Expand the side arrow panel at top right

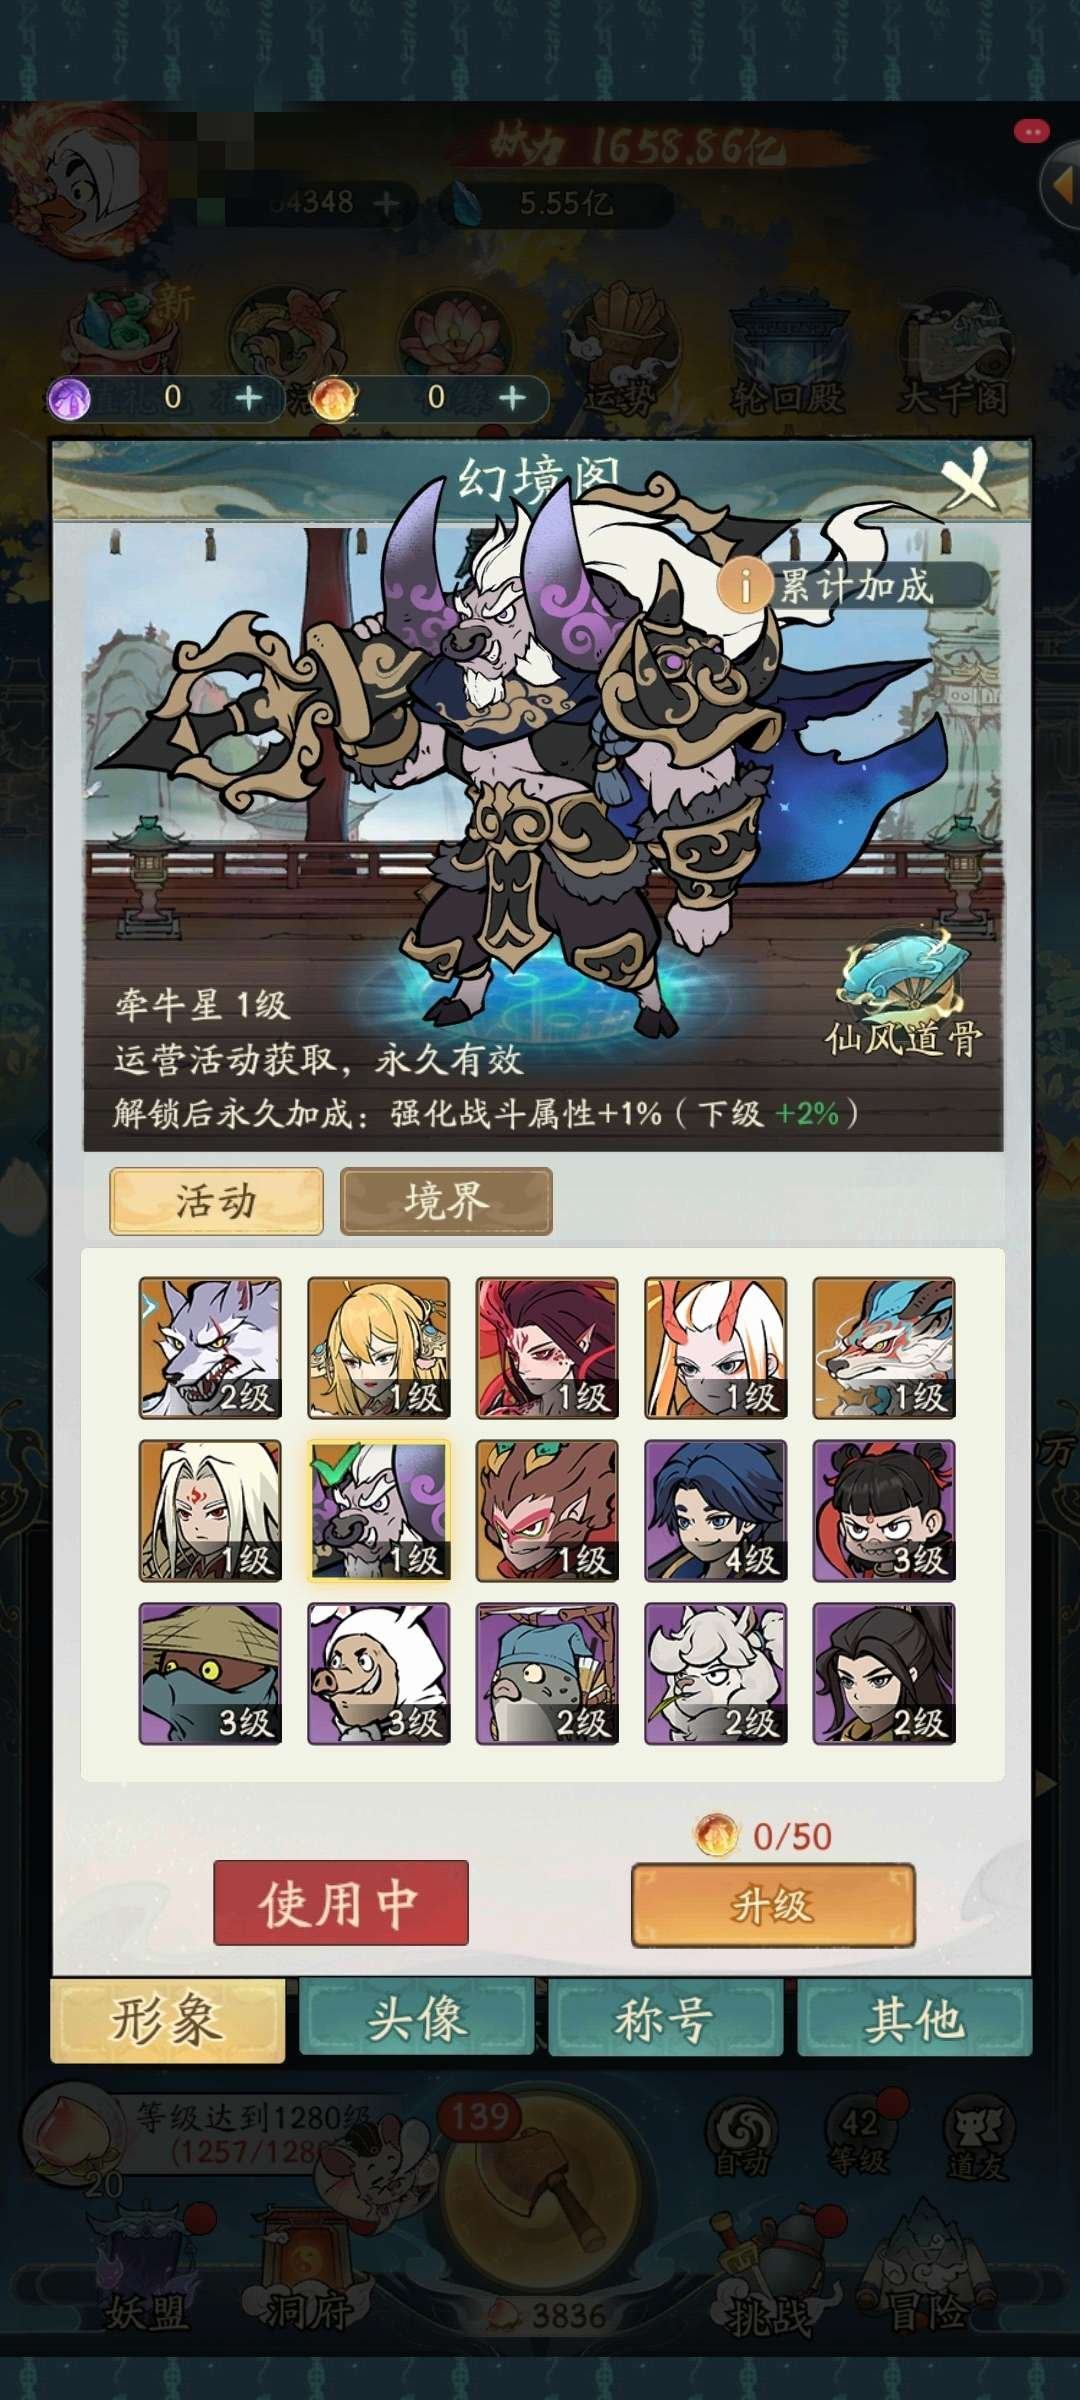[x=1060, y=185]
